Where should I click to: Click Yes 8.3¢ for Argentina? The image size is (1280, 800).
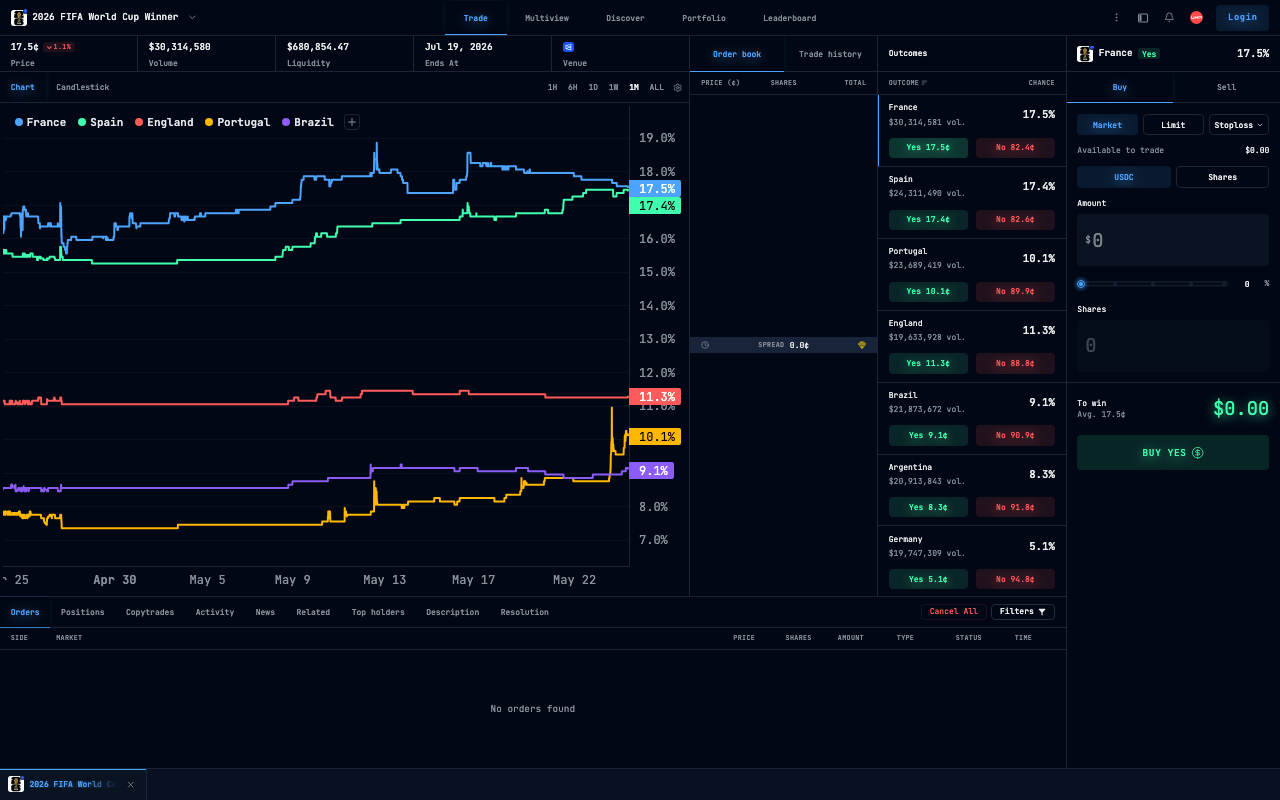tap(928, 508)
